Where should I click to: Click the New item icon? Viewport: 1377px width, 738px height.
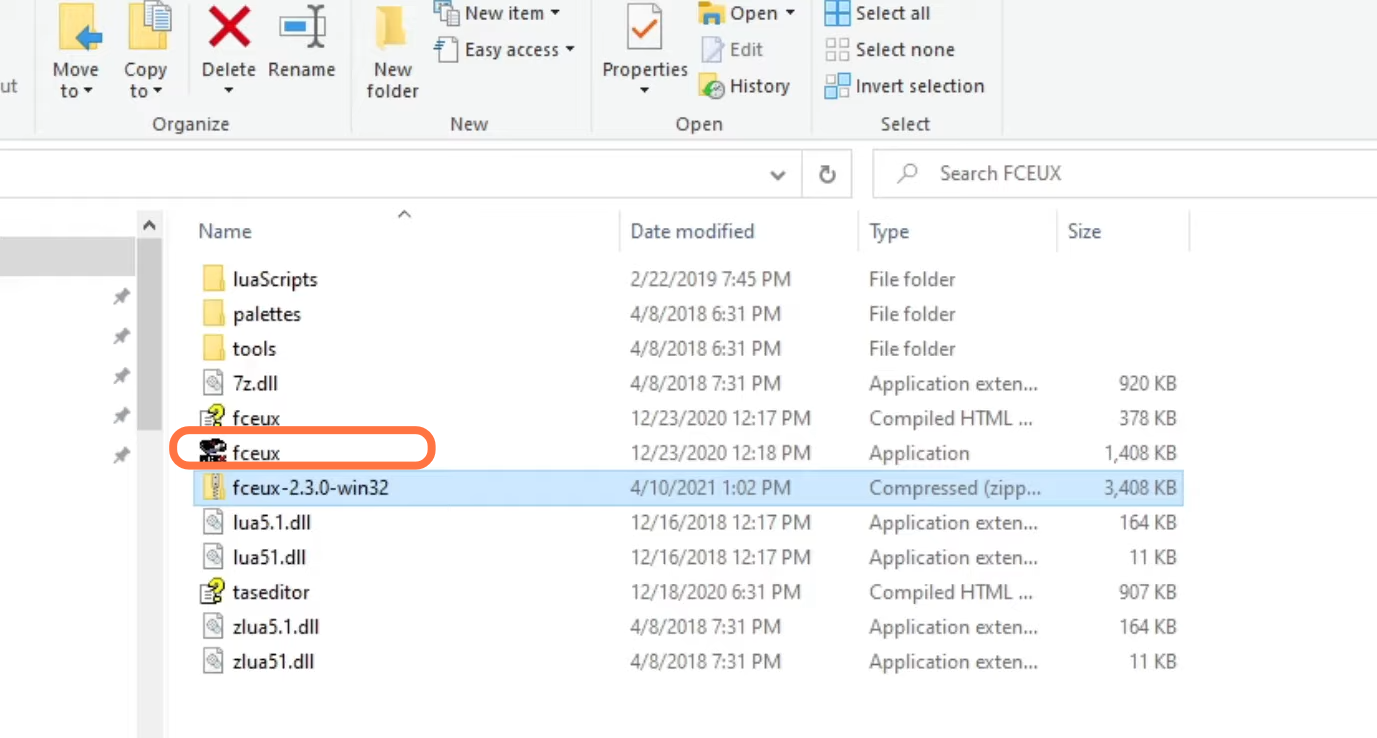tap(446, 13)
